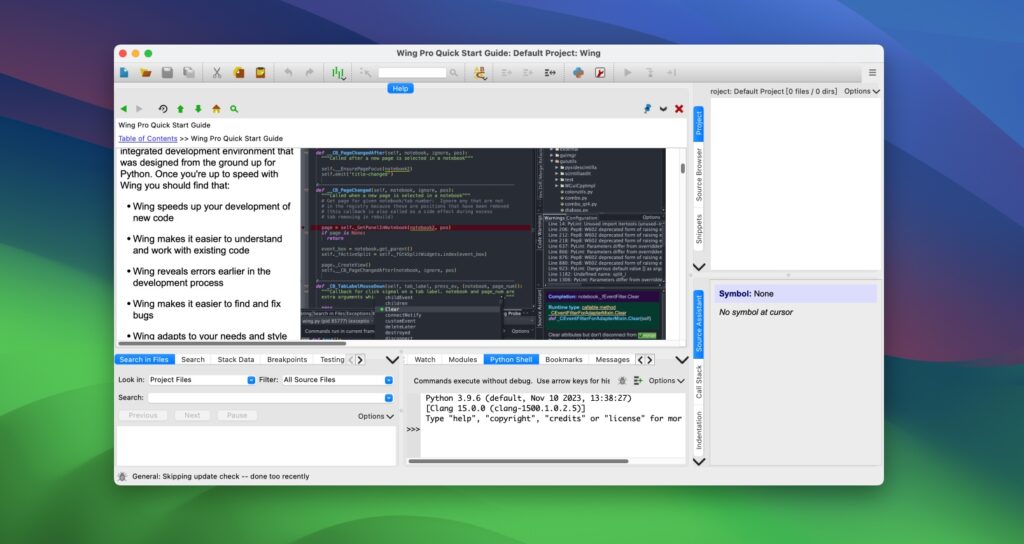This screenshot has height=544, width=1024.
Task: Select the Watch tab
Action: [424, 360]
